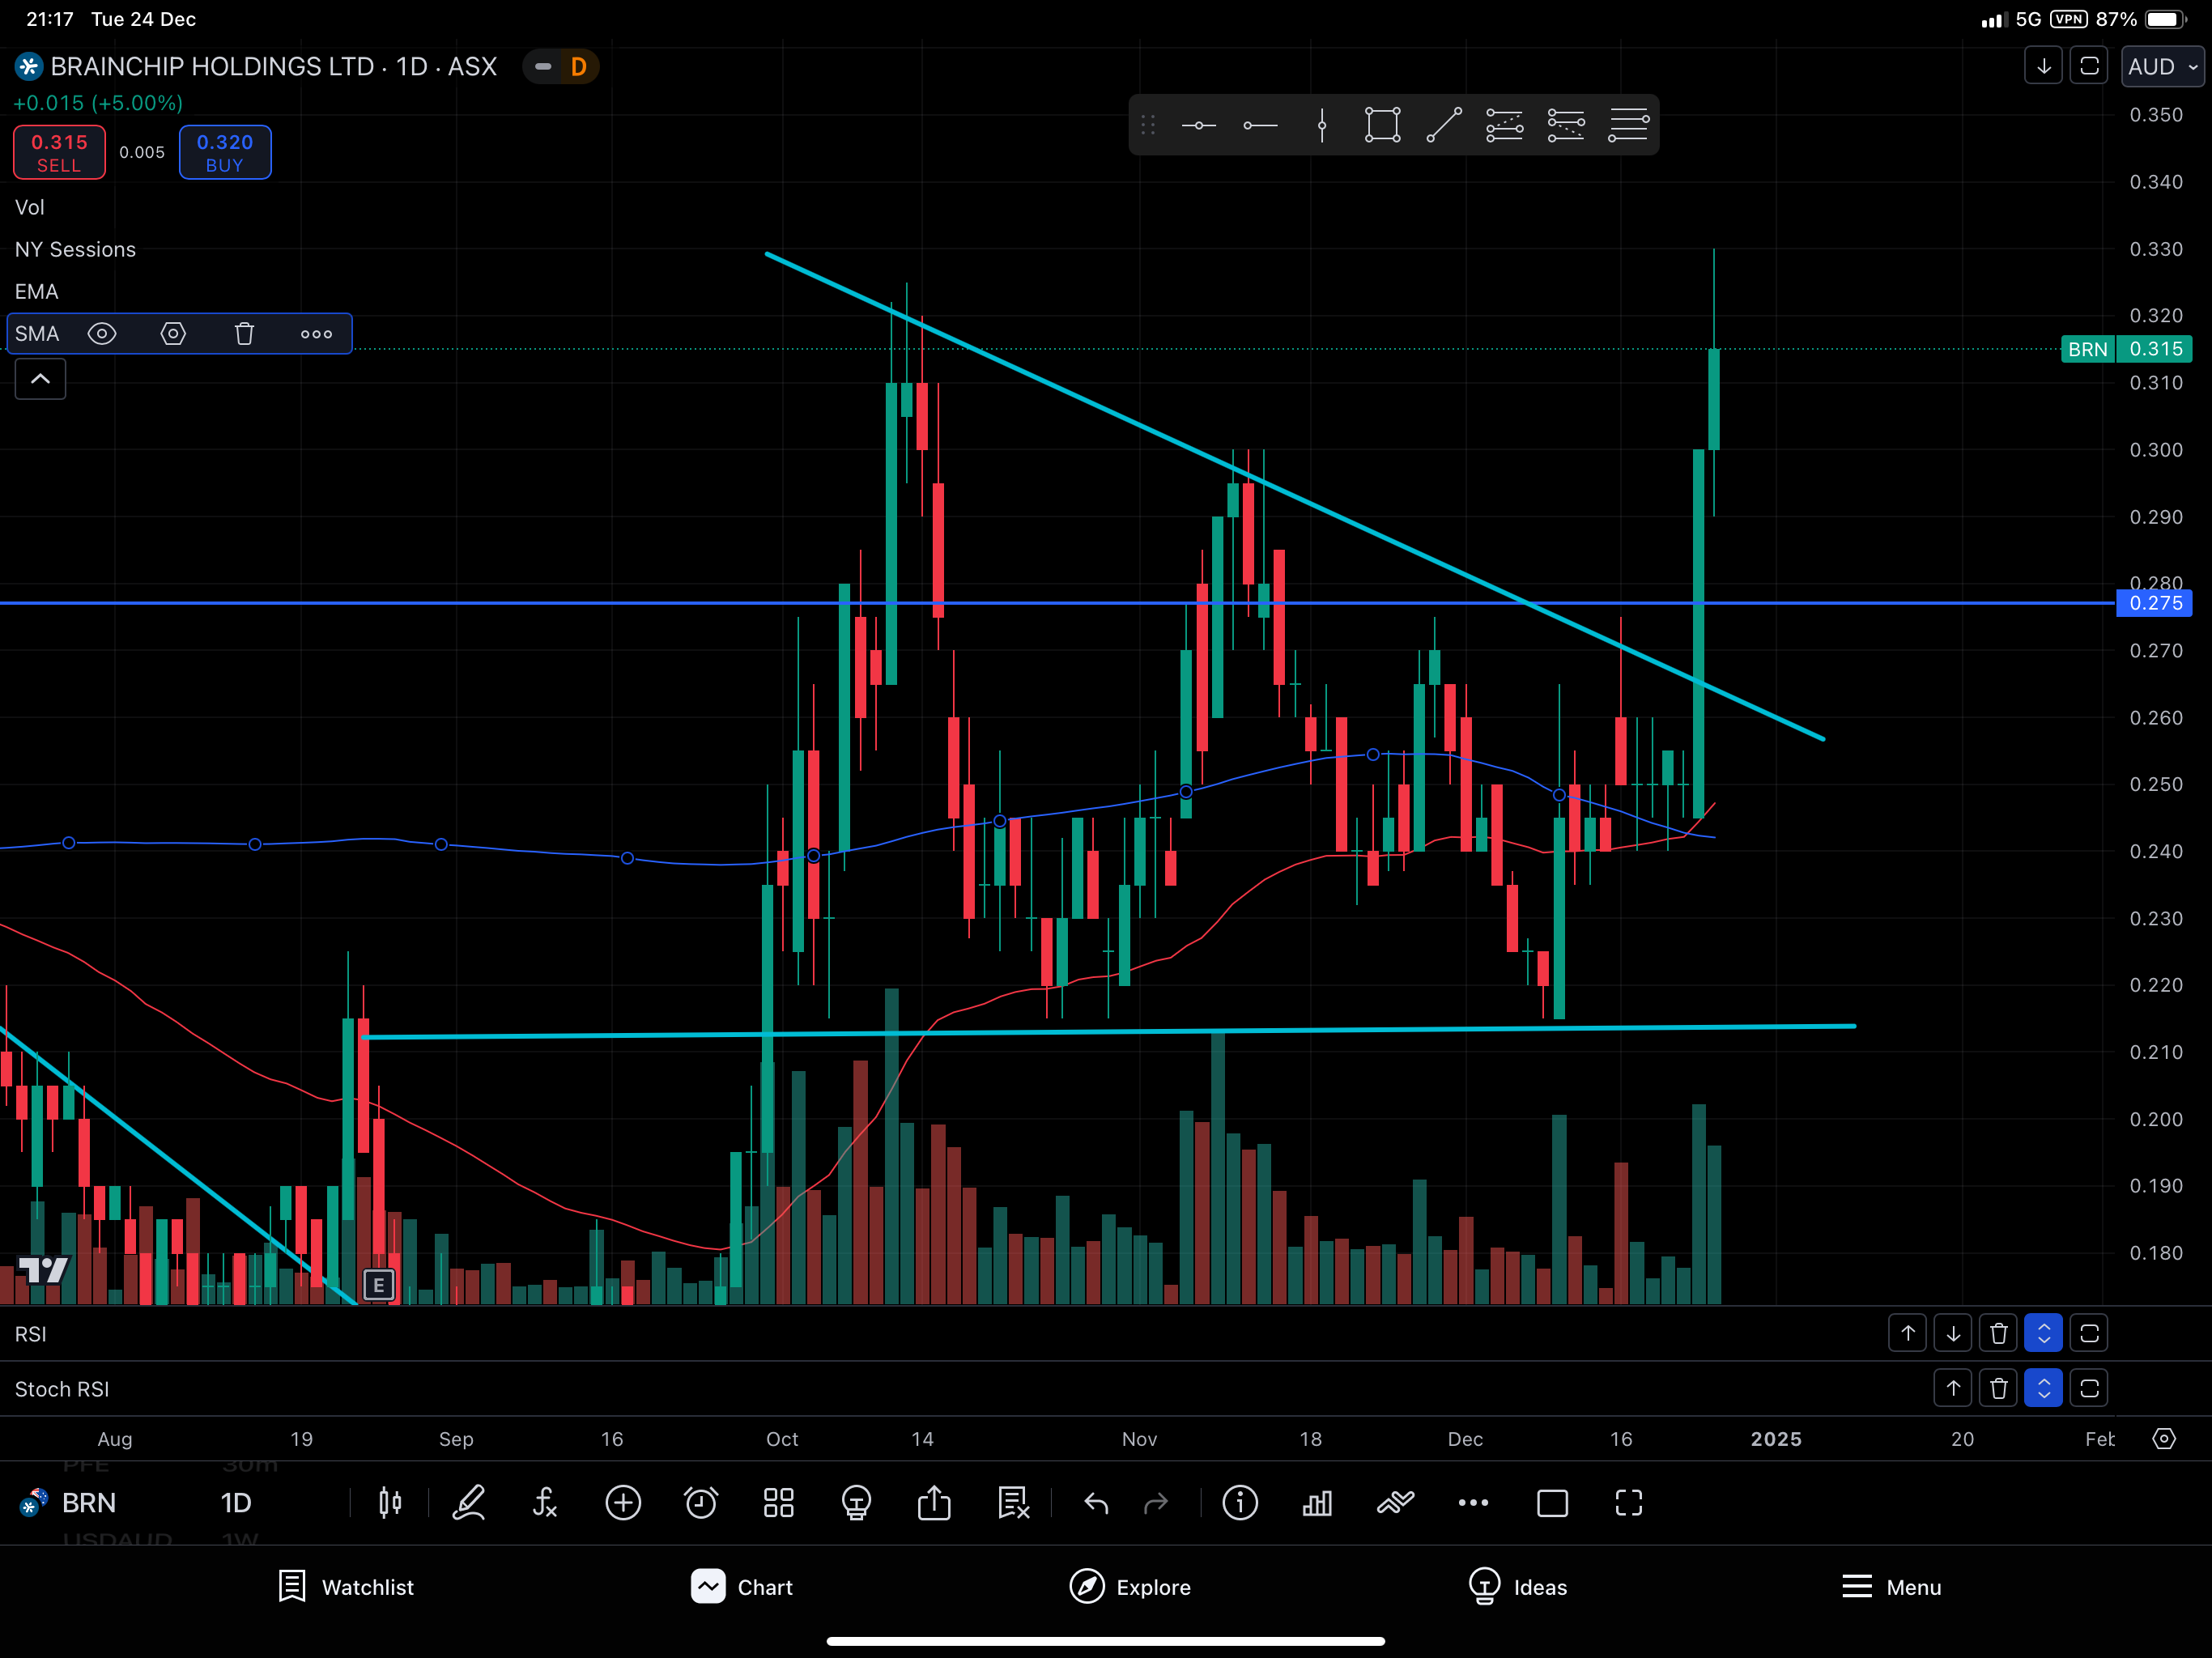Move Stoch RSI pane up
The height and width of the screenshot is (1658, 2212).
pyautogui.click(x=1953, y=1388)
